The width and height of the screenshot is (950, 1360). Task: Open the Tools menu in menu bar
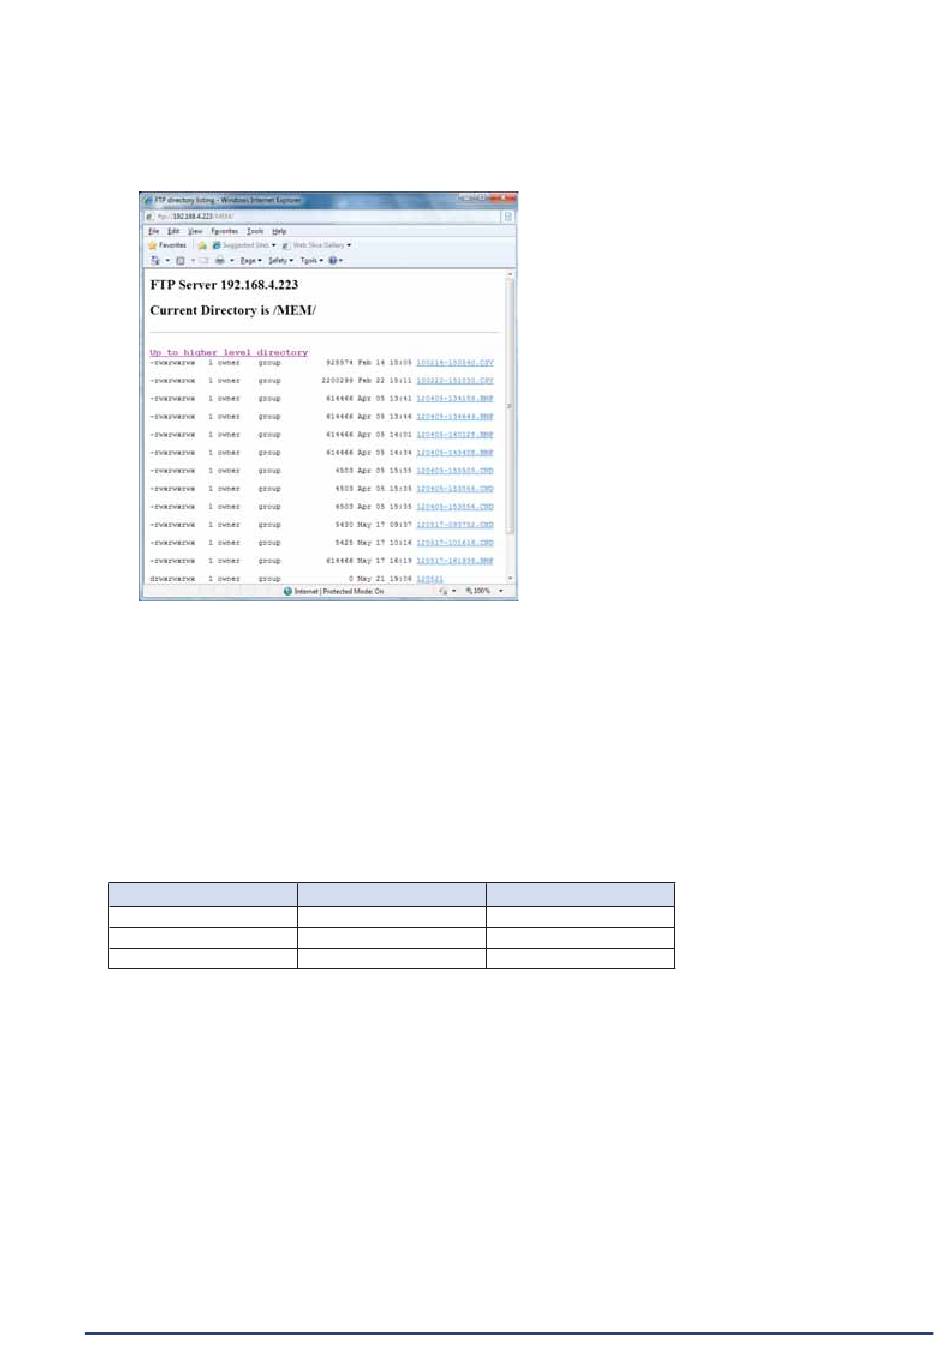tap(255, 231)
